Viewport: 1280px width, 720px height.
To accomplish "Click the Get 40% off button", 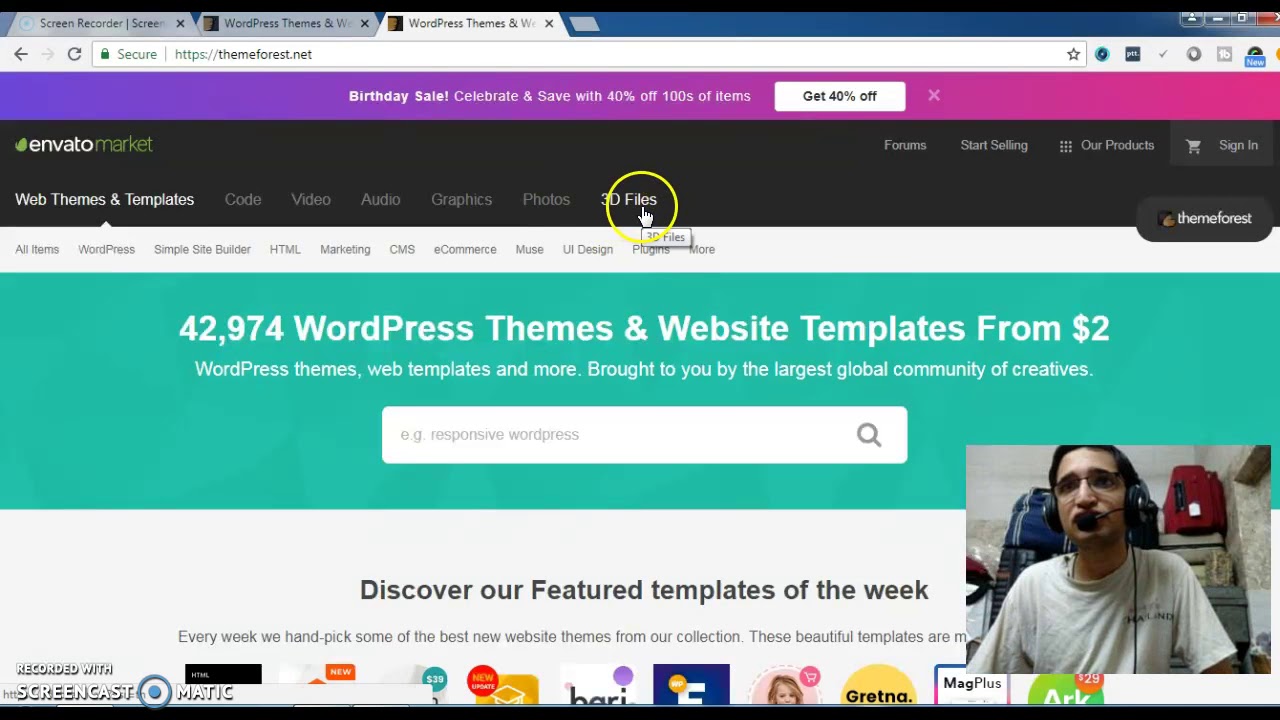I will tap(839, 96).
